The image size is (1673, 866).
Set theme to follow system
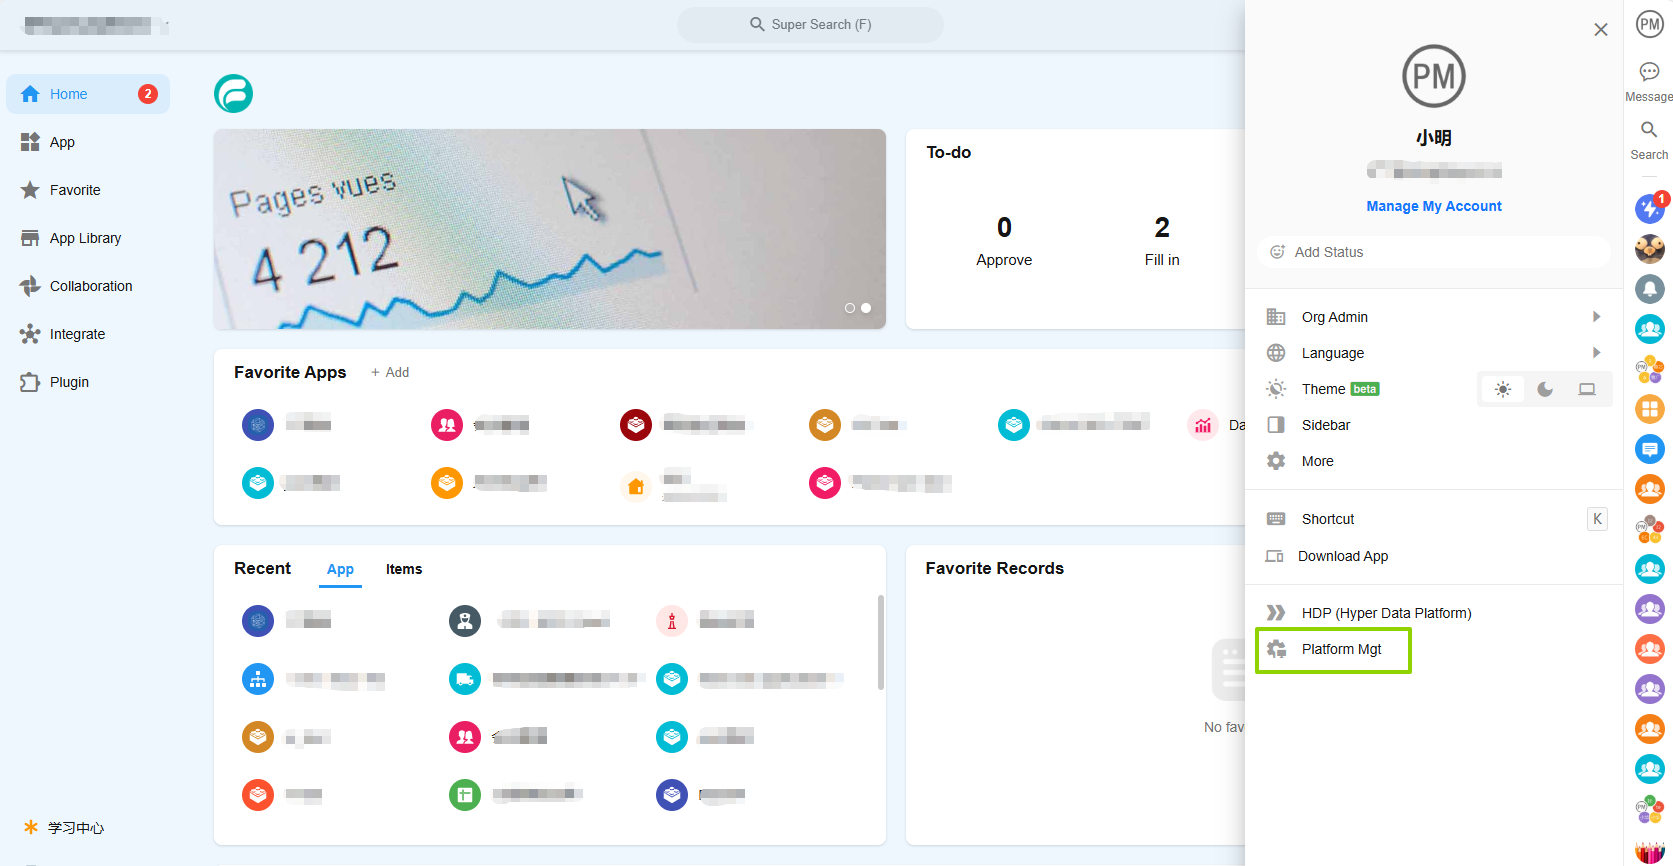tap(1587, 389)
